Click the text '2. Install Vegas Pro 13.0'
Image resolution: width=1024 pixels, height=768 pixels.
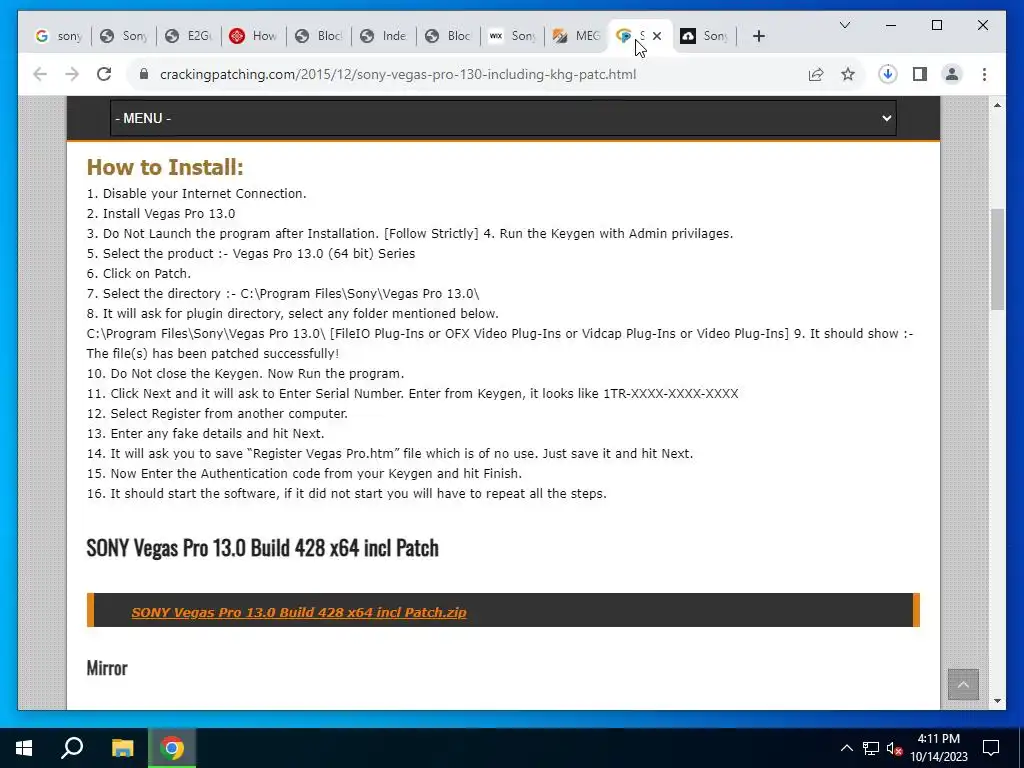point(161,214)
